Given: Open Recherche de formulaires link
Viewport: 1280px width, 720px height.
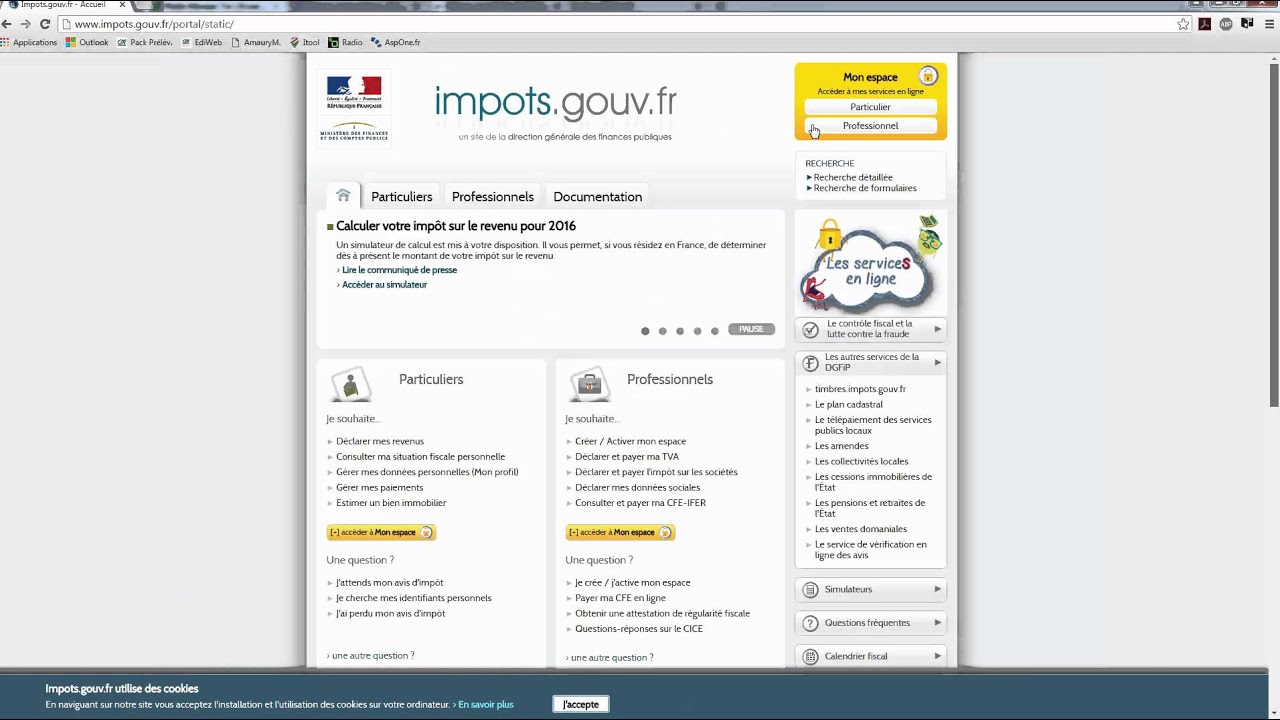Looking at the screenshot, I should pos(865,188).
